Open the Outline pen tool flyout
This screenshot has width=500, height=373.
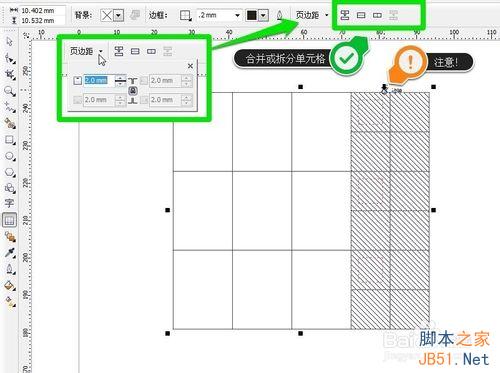tap(10, 269)
